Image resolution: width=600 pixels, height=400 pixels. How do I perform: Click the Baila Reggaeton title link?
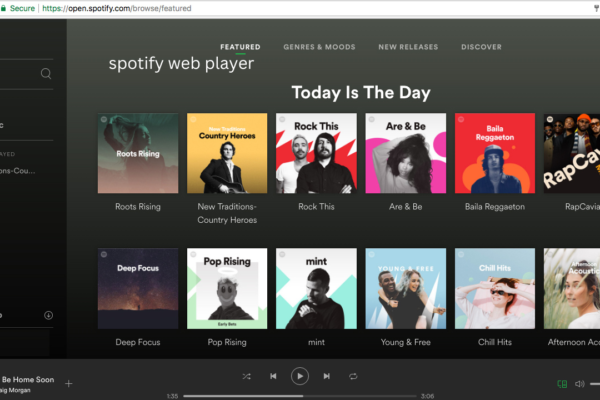click(x=495, y=207)
